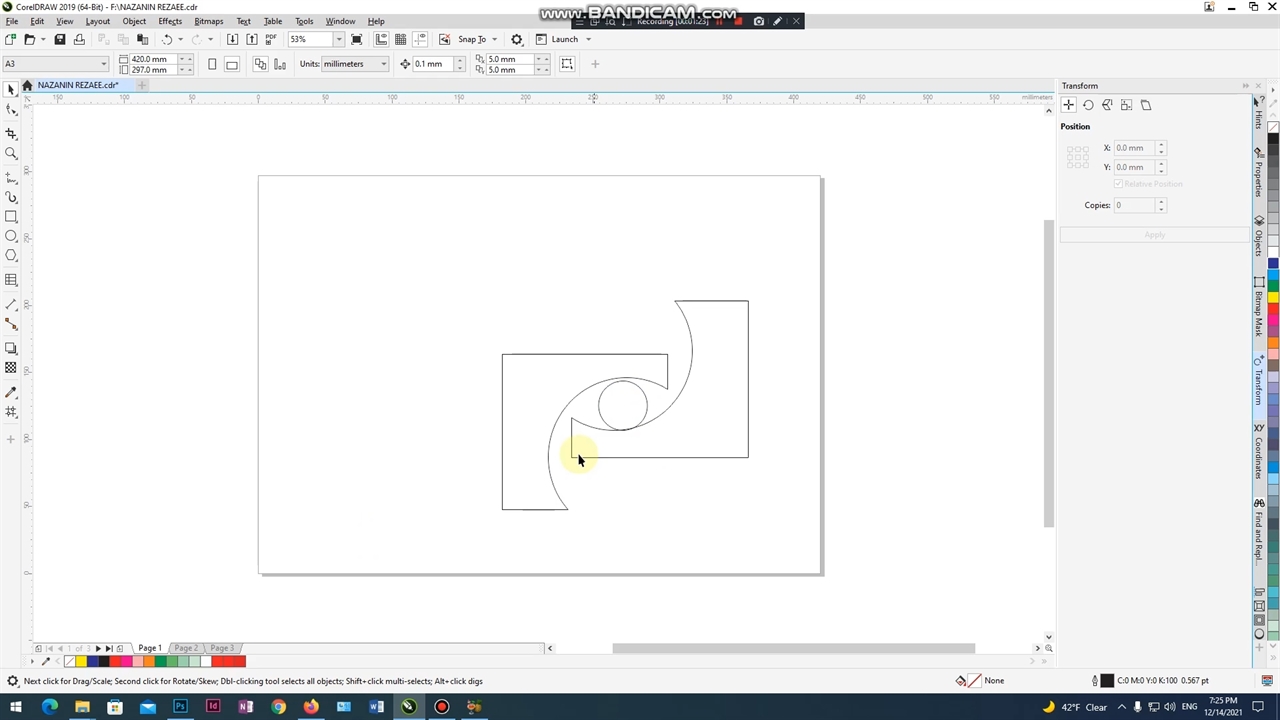This screenshot has width=1280, height=720.
Task: Choose the Ellipse tool
Action: [x=11, y=236]
